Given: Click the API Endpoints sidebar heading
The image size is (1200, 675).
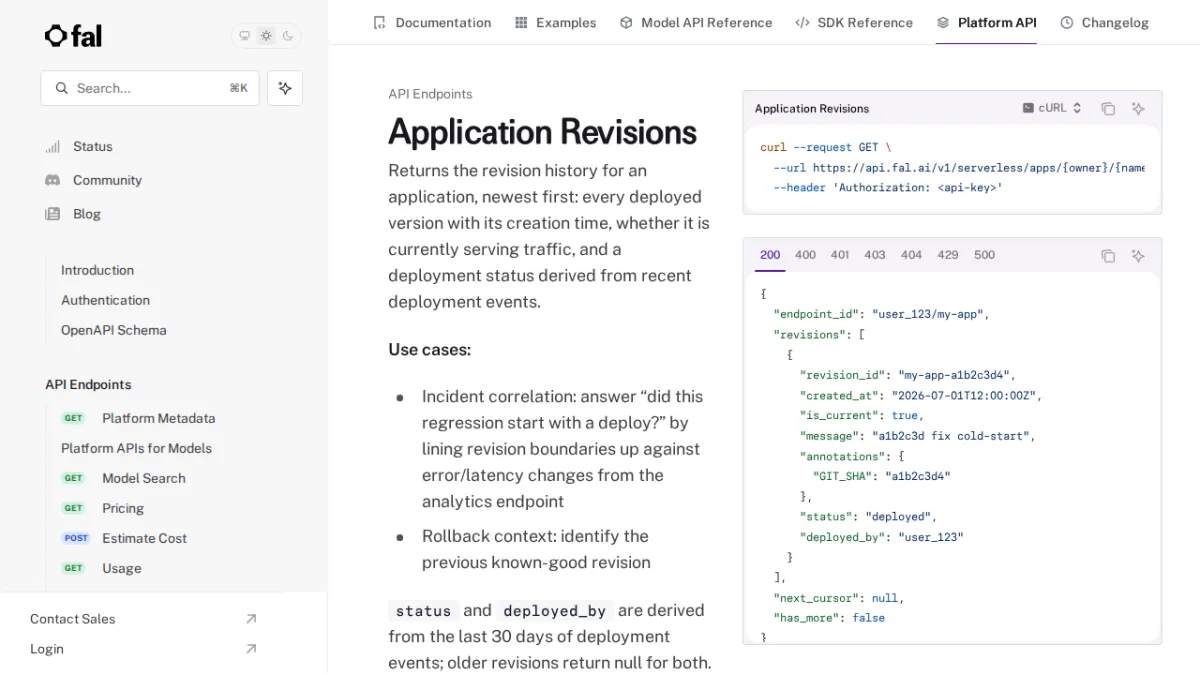Looking at the screenshot, I should click(88, 385).
